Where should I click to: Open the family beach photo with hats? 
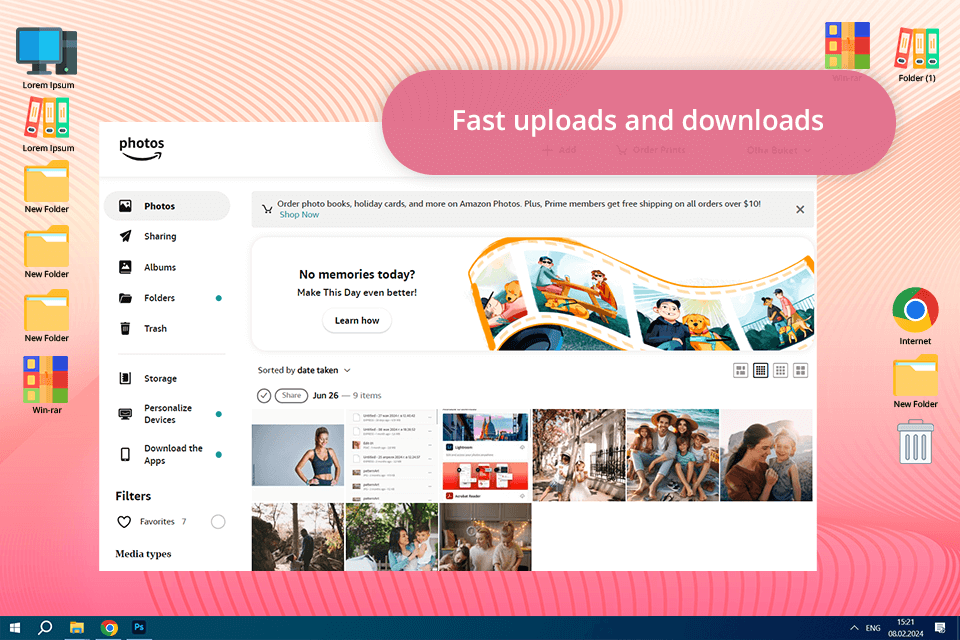coord(673,455)
